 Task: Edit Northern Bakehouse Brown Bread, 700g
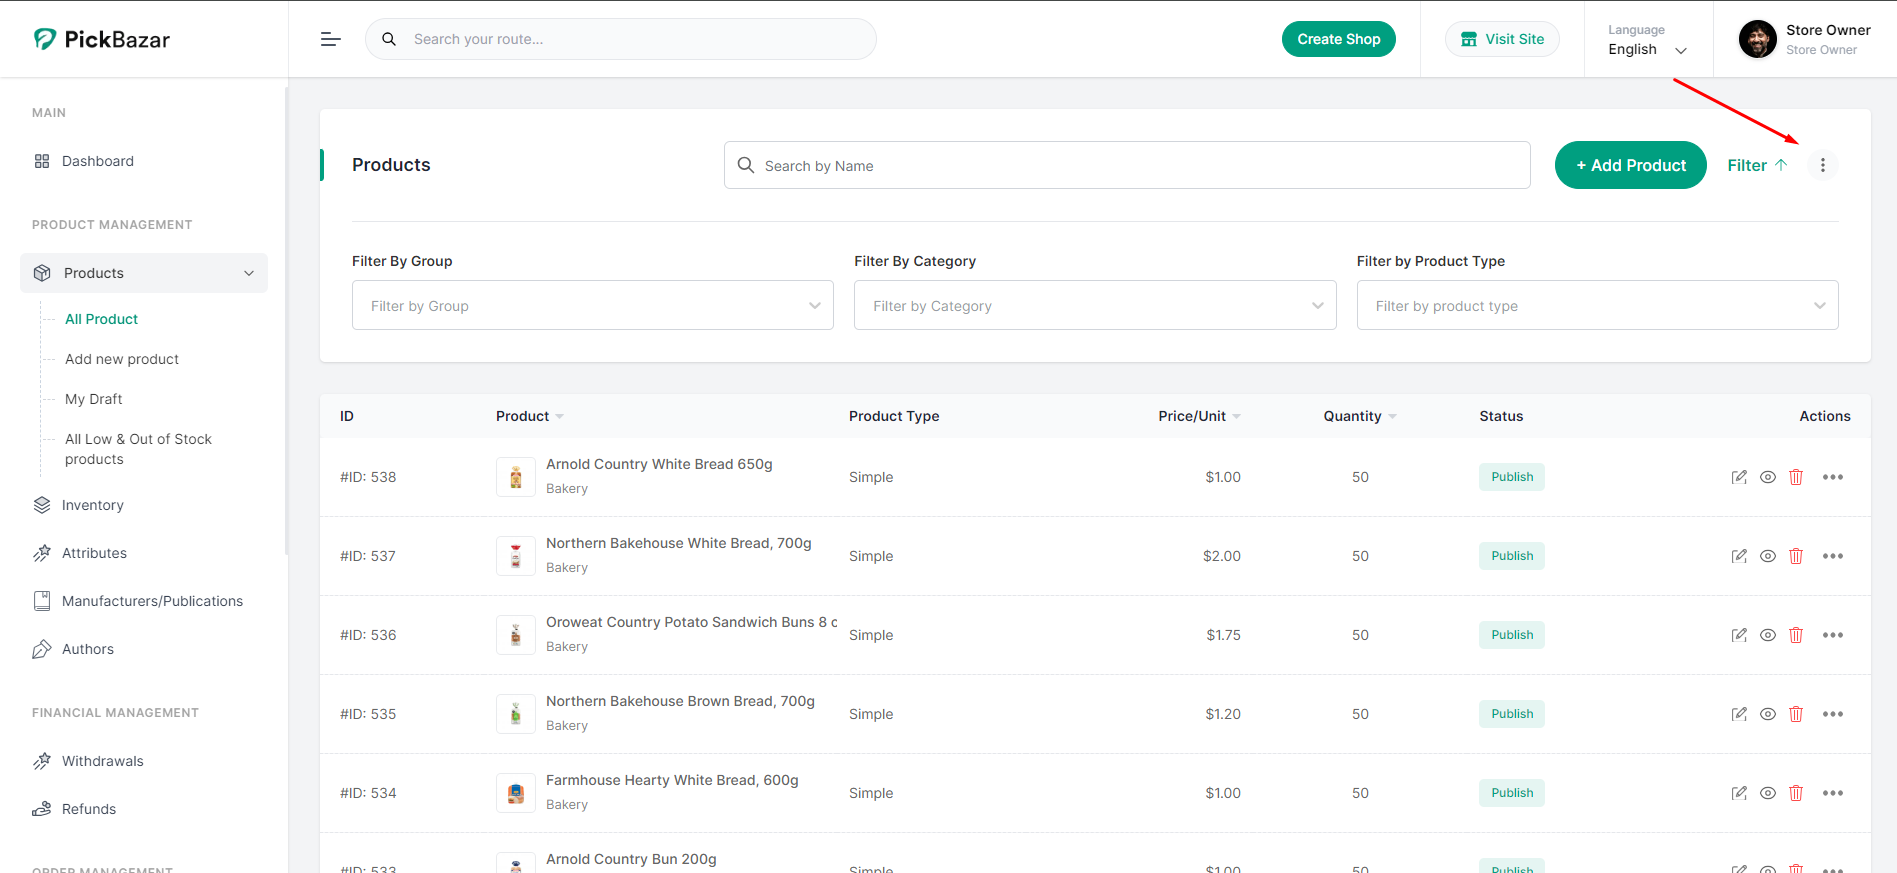pos(1739,714)
